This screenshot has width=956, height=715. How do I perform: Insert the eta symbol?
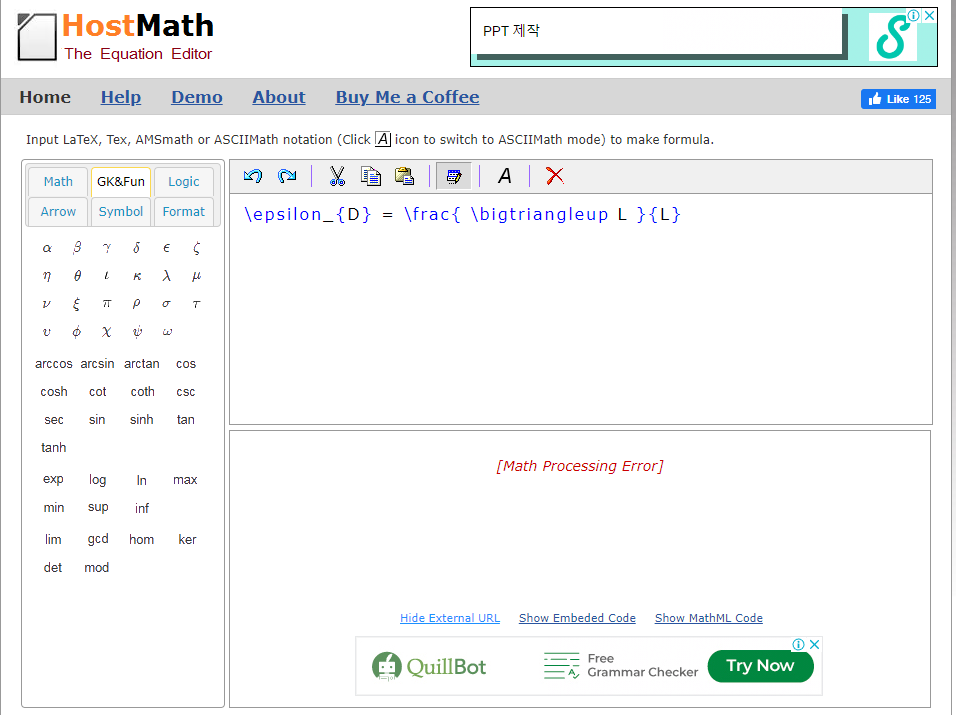pos(47,276)
